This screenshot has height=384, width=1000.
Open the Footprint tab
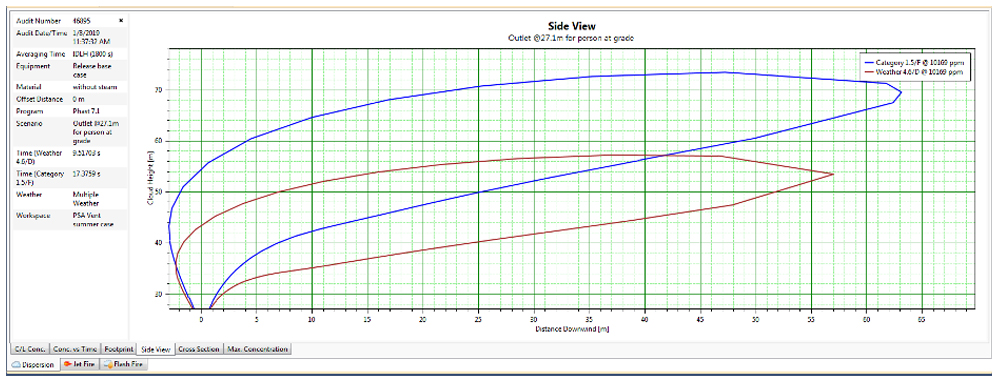point(120,349)
